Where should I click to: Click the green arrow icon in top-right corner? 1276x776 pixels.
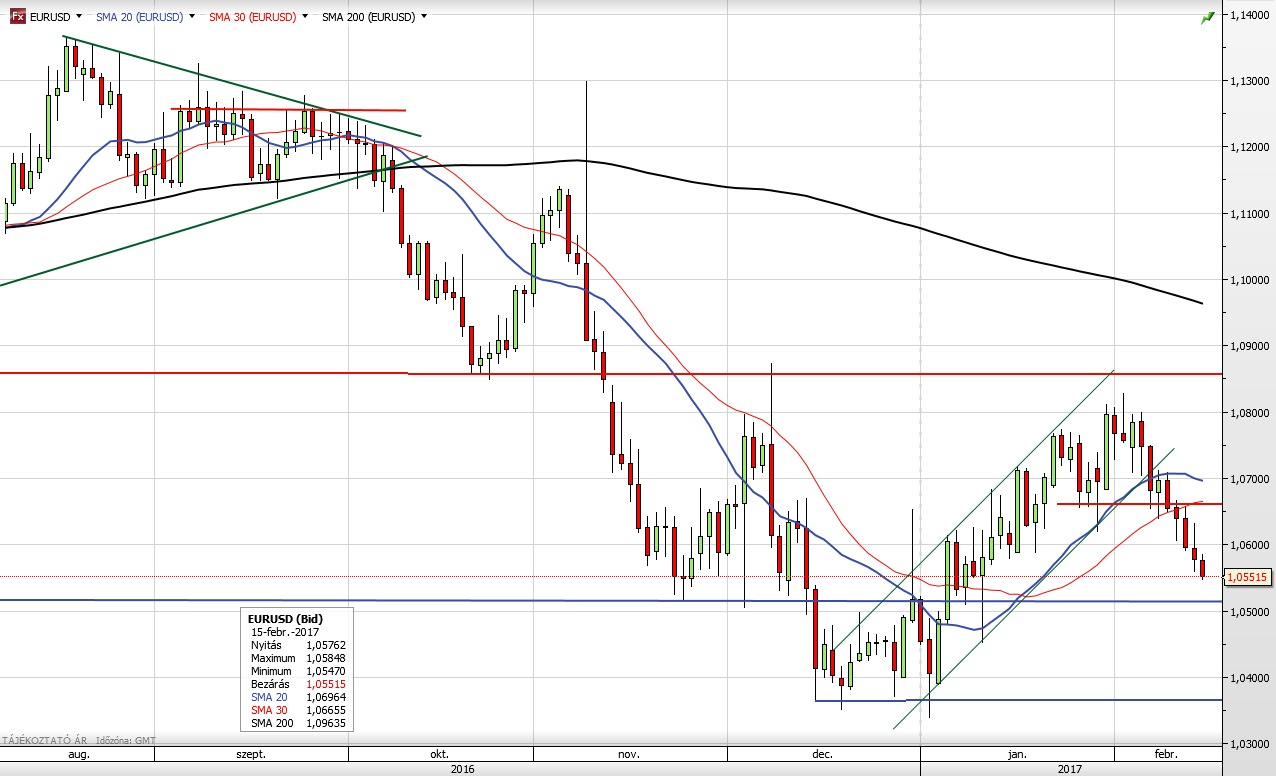pos(1208,17)
